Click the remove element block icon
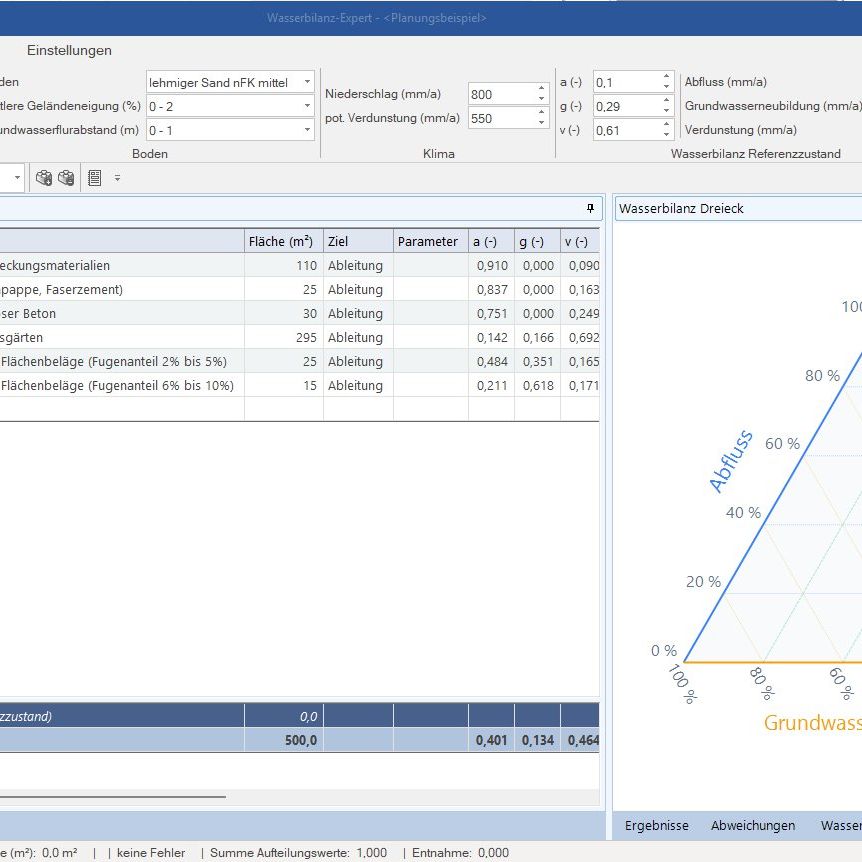 click(x=66, y=178)
